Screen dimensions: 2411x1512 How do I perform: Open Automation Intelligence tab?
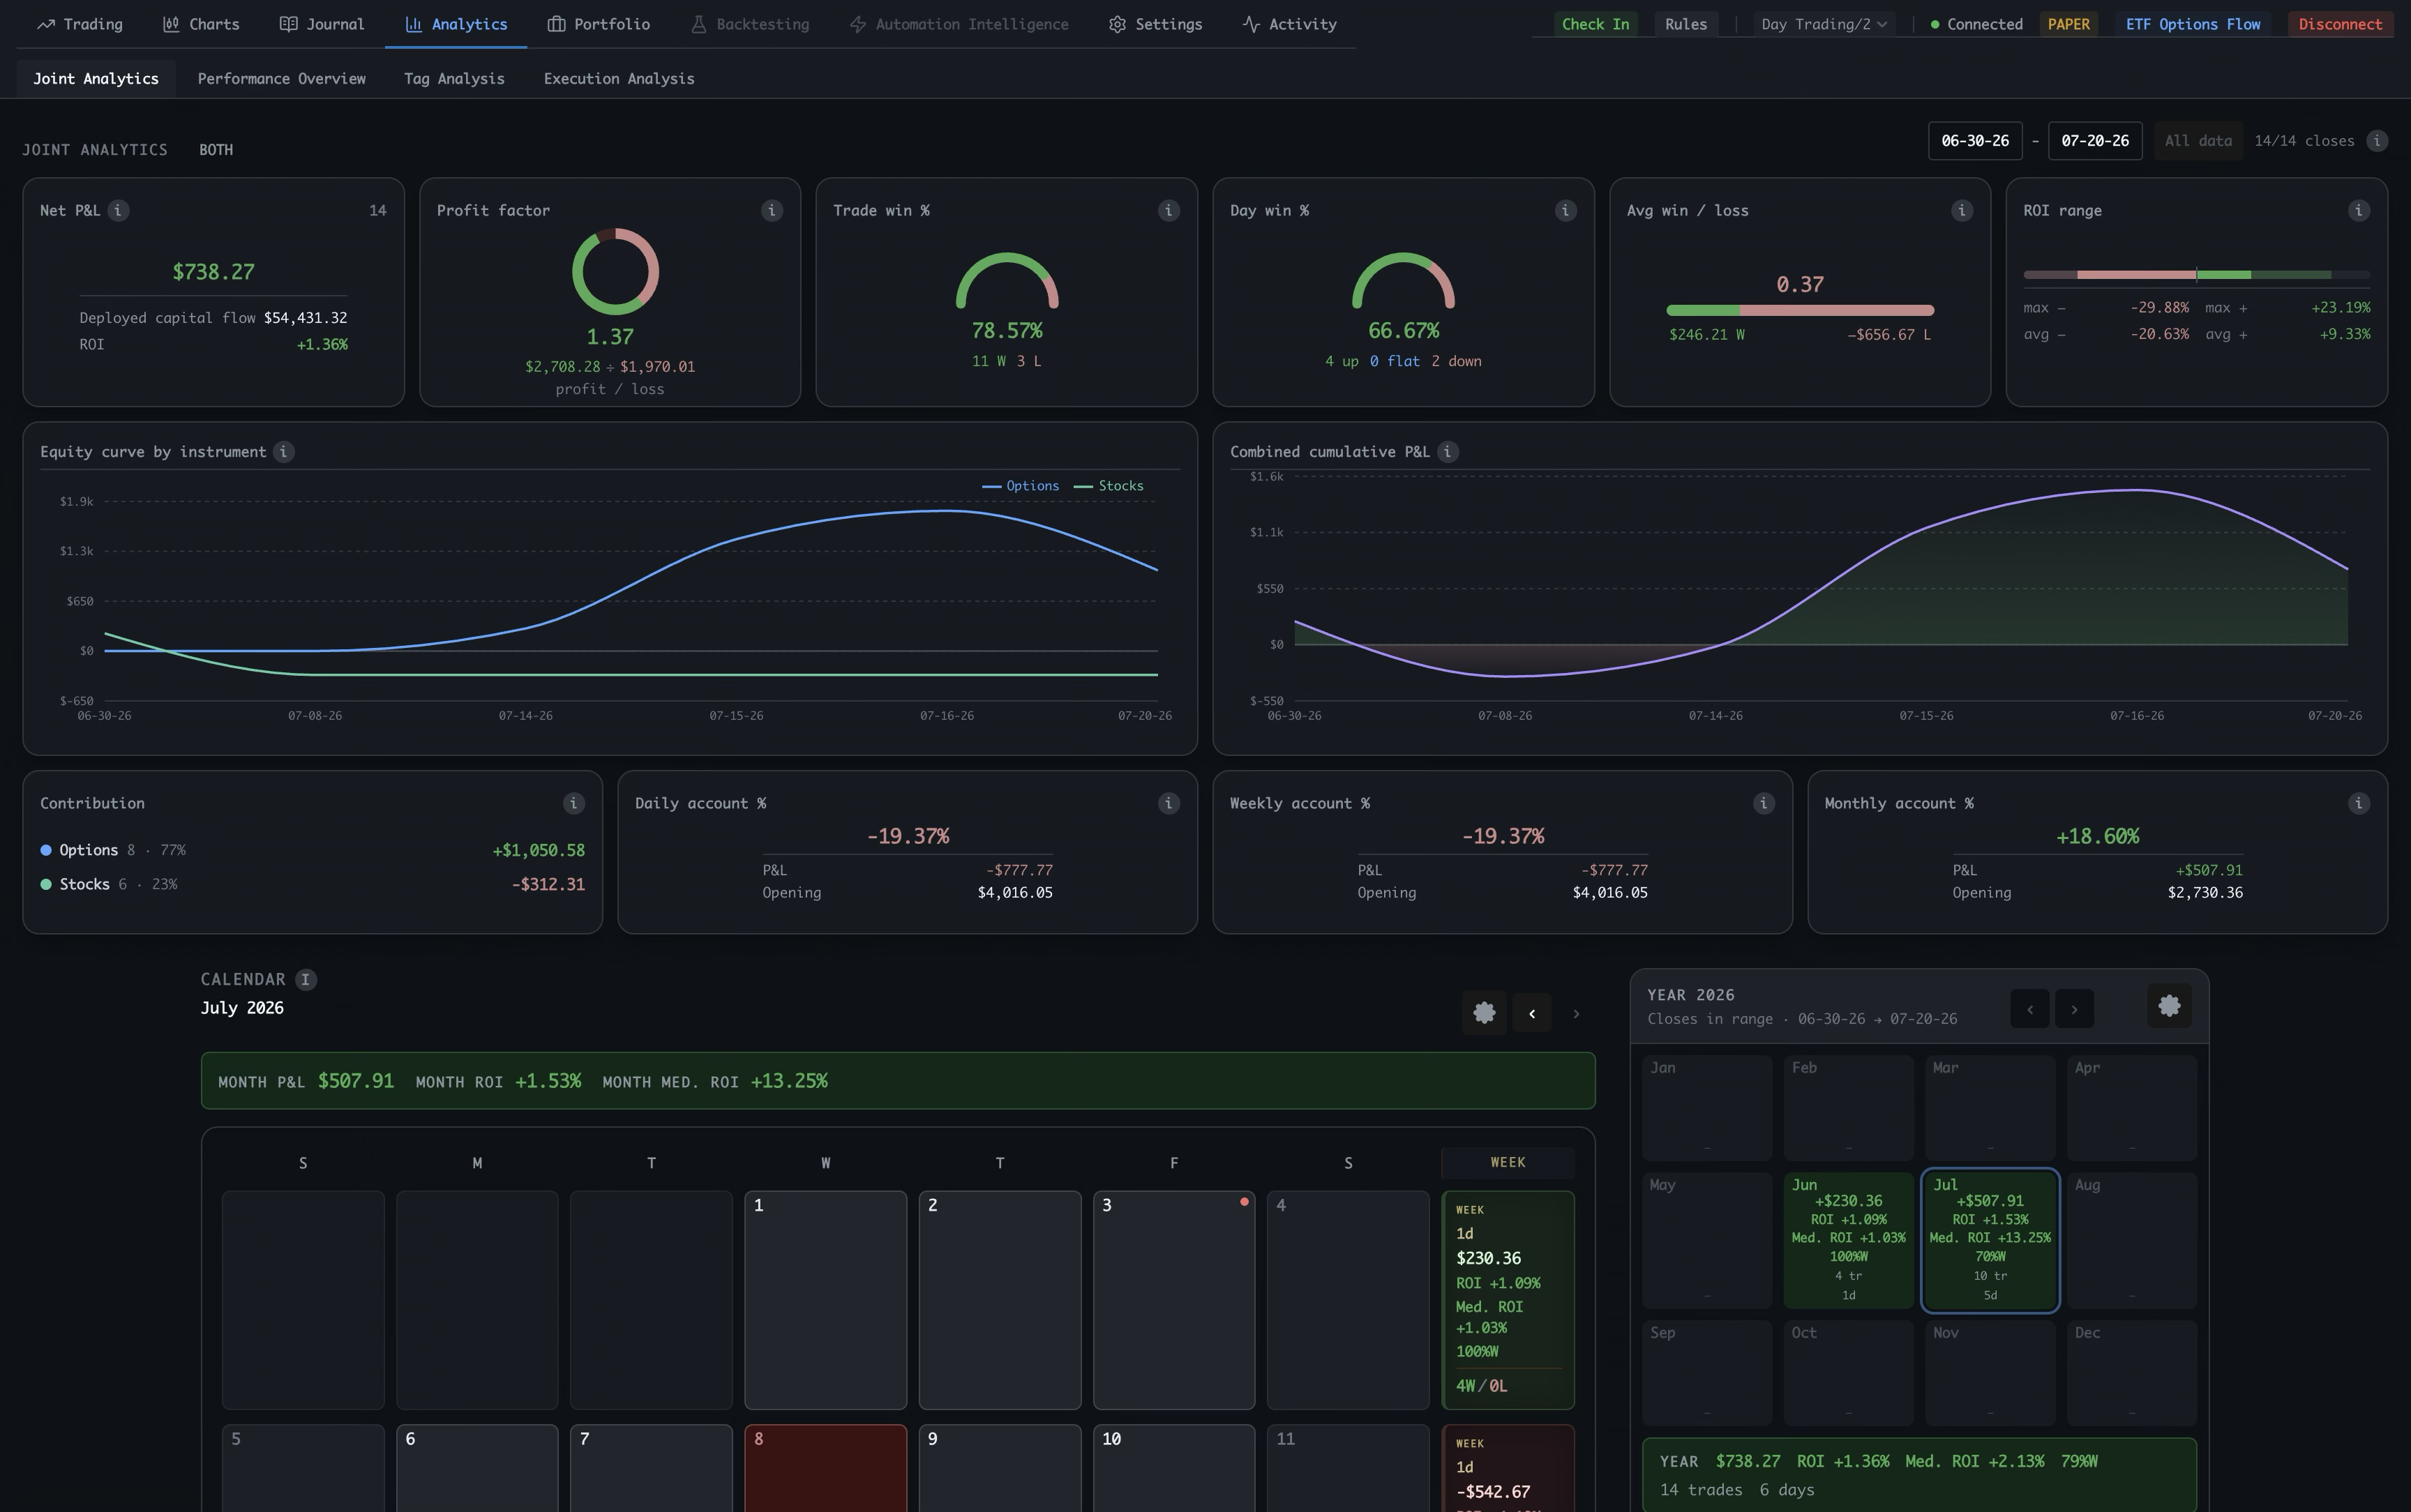(x=959, y=24)
